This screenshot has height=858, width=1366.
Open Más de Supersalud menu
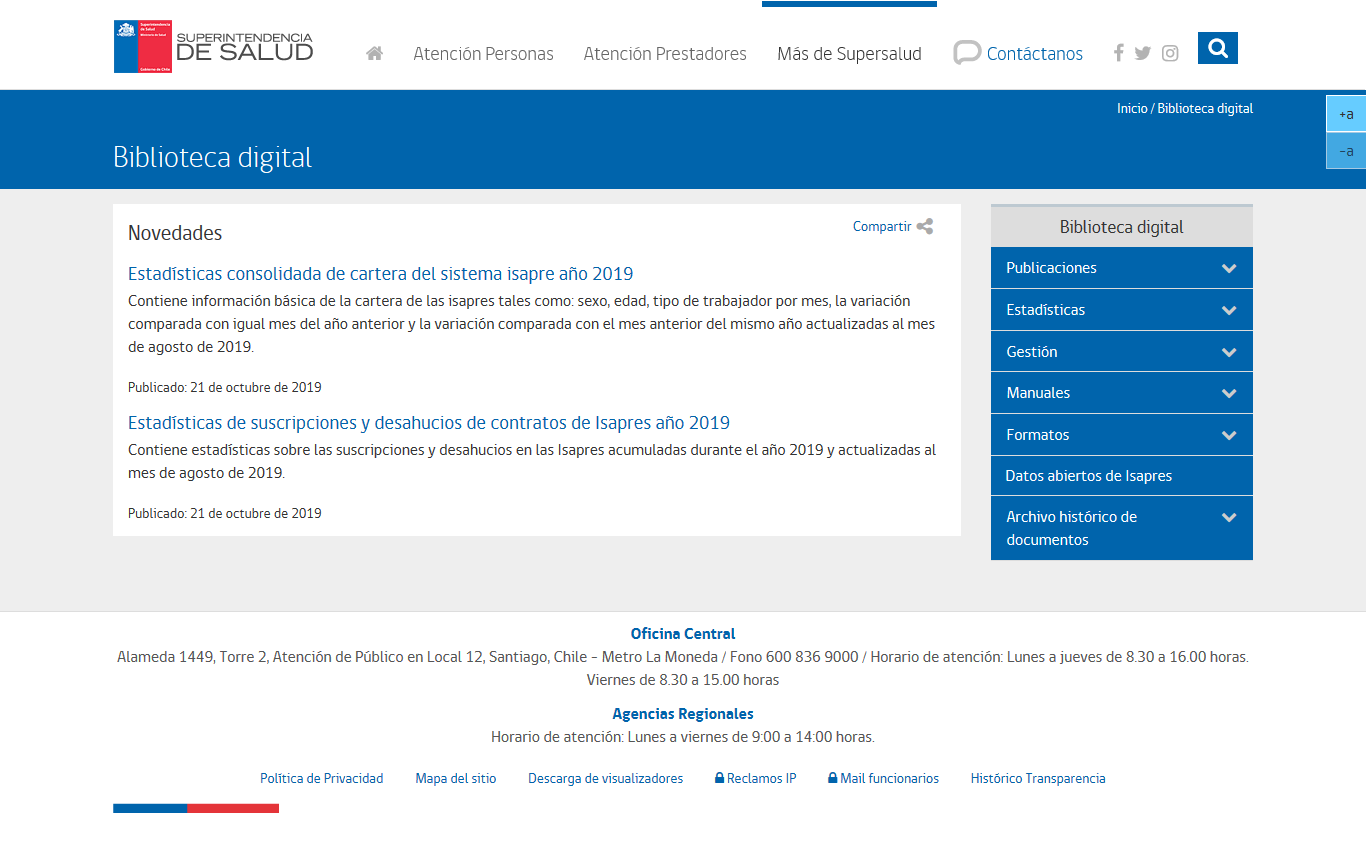pyautogui.click(x=849, y=54)
